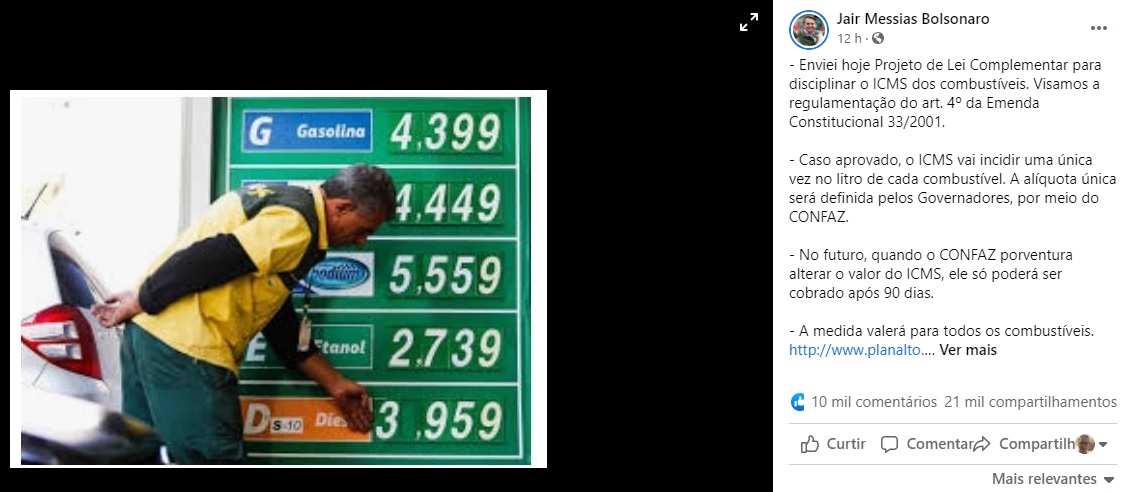1122x492 pixels.
Task: Open the Mais relevantes comment sorting dropdown
Action: (x=1053, y=478)
